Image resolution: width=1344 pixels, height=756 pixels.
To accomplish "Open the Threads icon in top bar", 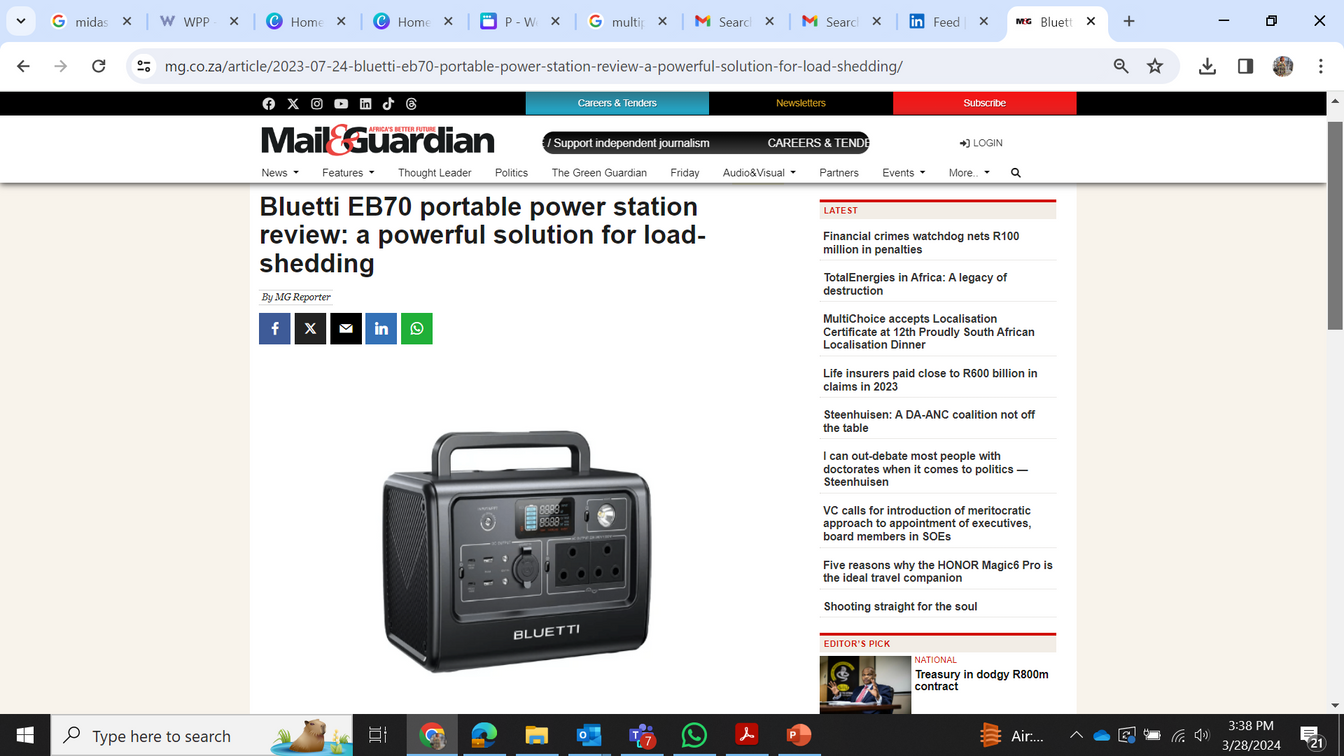I will pos(411,104).
